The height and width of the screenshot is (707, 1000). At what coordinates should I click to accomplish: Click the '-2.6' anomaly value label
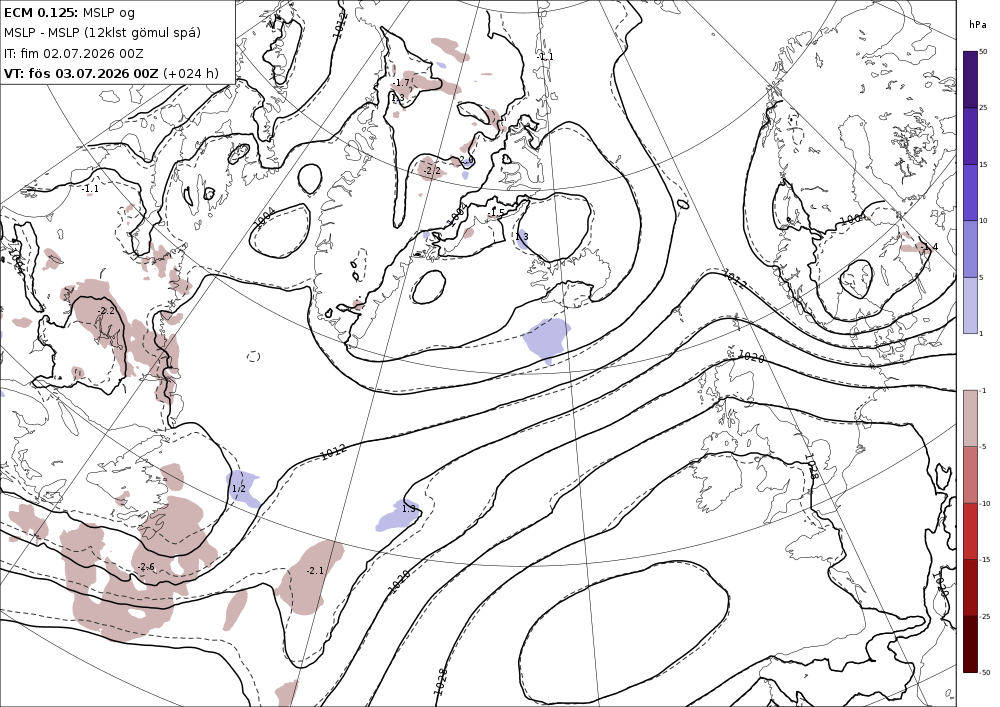146,567
